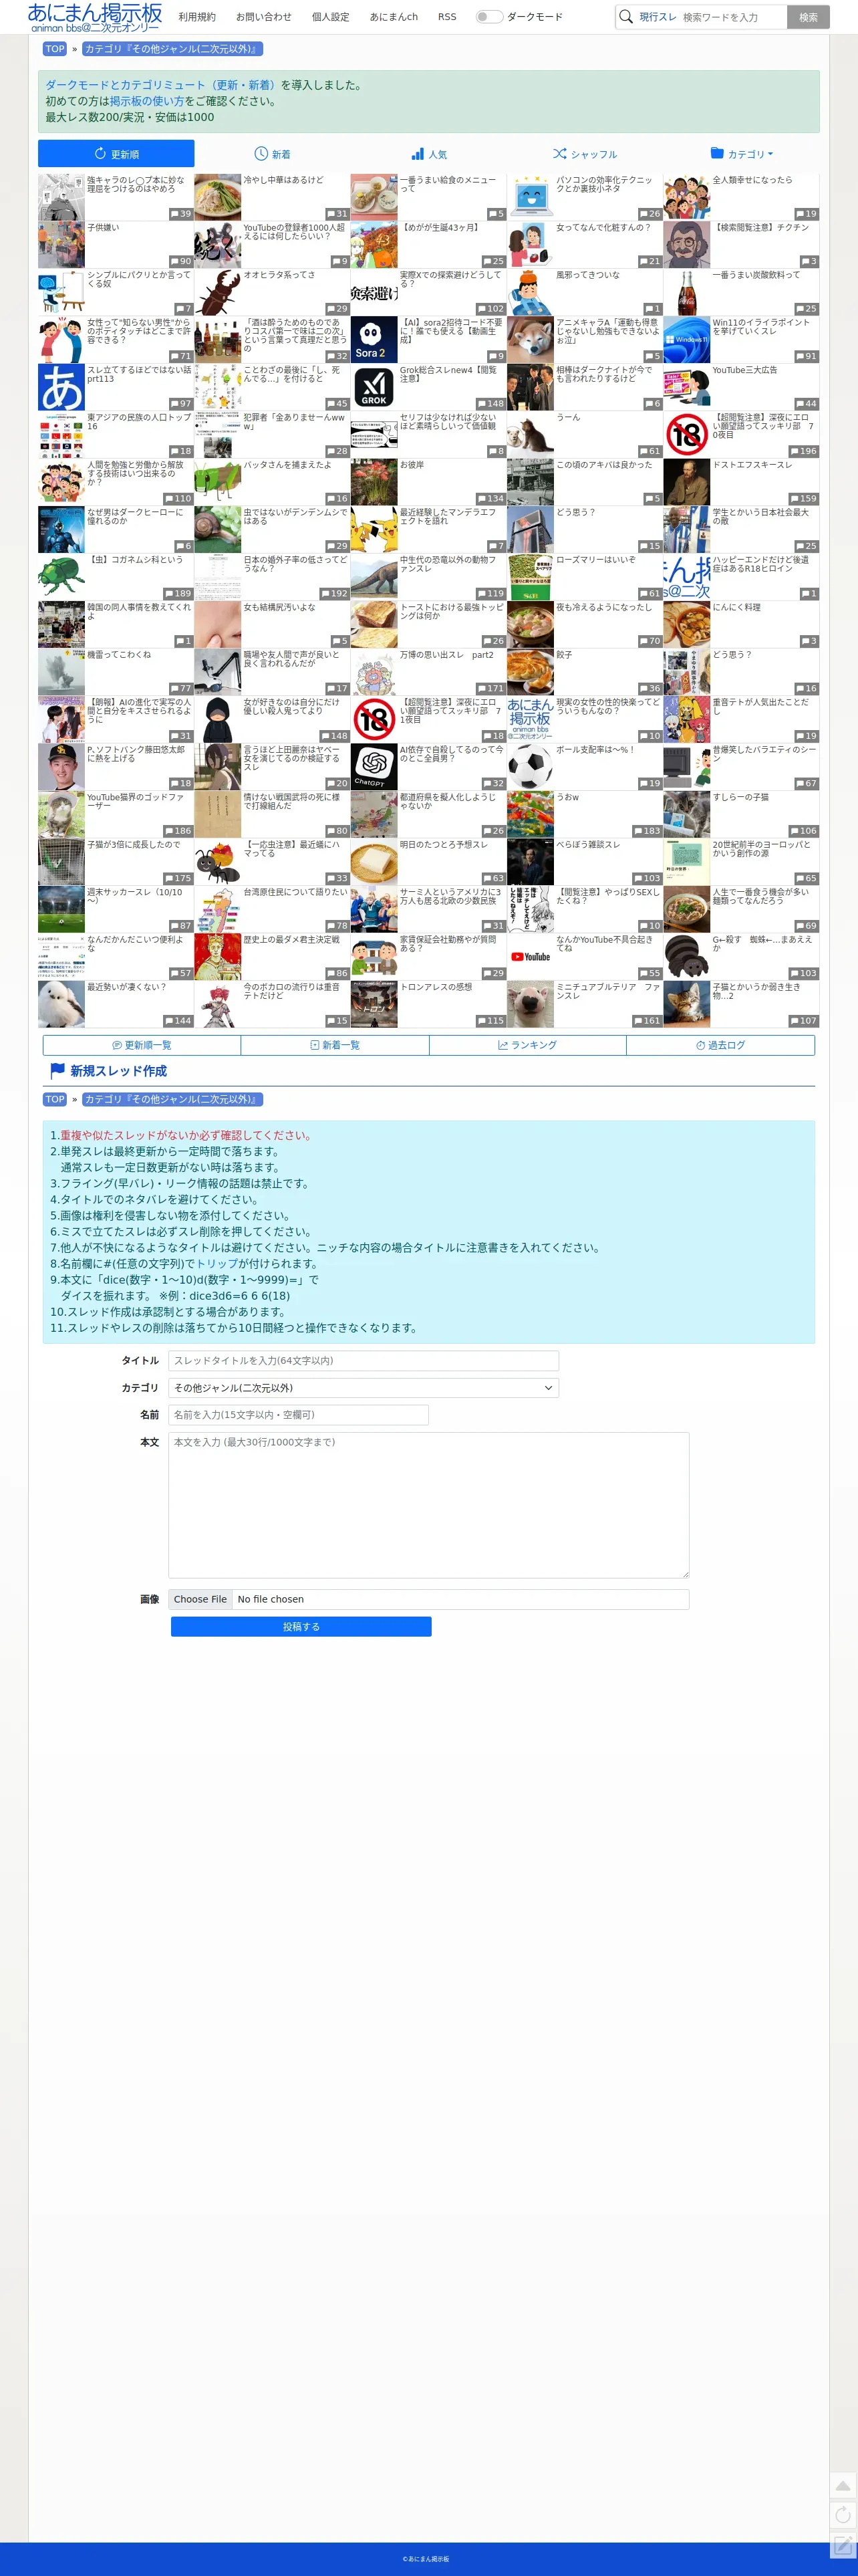
Task: Open the gyoza 餃子 thread thumbnail
Action: 530,672
